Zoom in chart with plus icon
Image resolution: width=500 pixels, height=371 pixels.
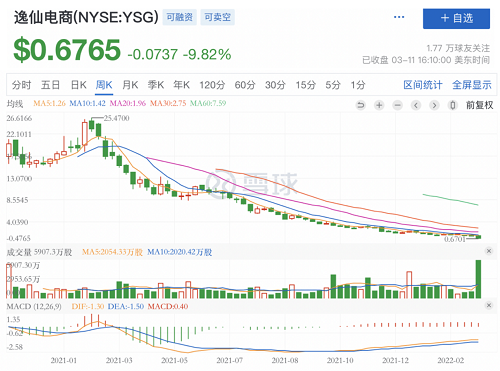[x=379, y=105]
